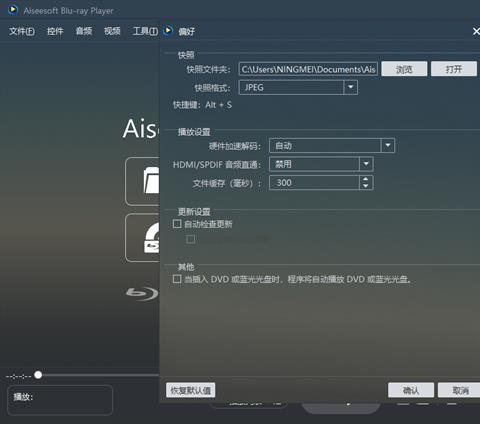Enable 自动检查更新 checkbox
Viewport: 480px width, 424px height.
click(x=177, y=224)
